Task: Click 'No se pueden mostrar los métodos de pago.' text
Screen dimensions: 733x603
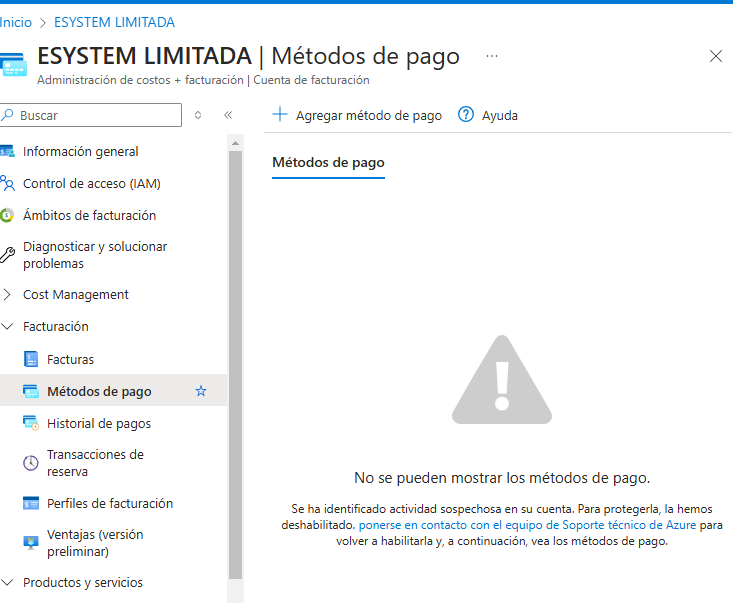Action: pos(502,478)
